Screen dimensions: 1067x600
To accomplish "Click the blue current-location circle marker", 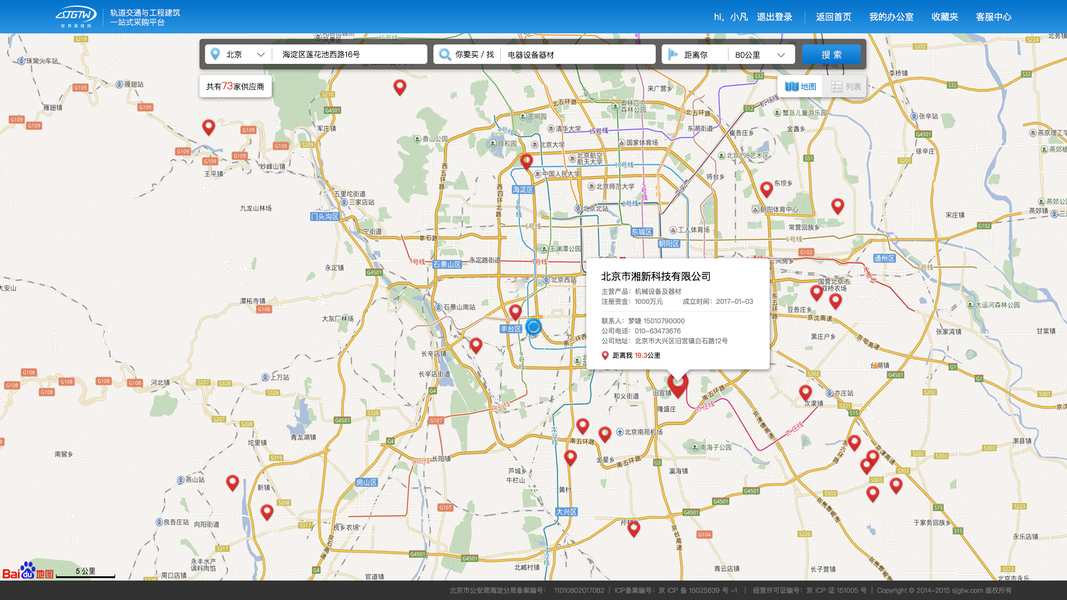I will [x=534, y=327].
